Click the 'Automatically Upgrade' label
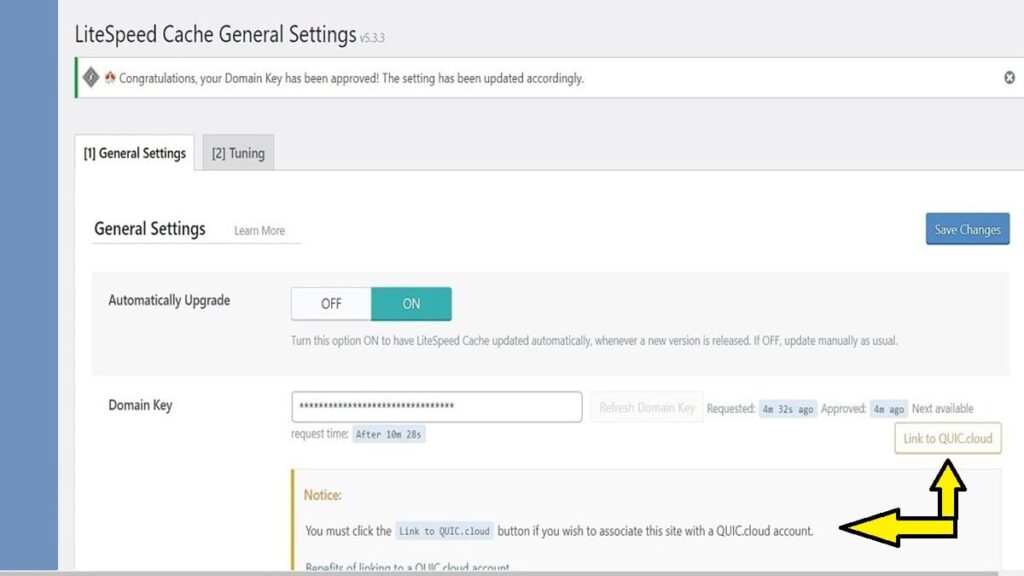 [x=169, y=300]
